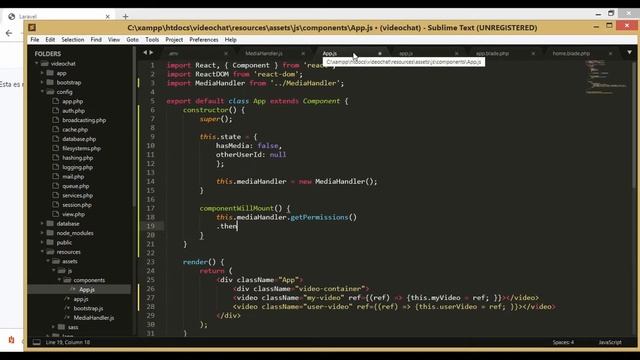
Task: Expand the sass folder arrow
Action: click(x=53, y=327)
